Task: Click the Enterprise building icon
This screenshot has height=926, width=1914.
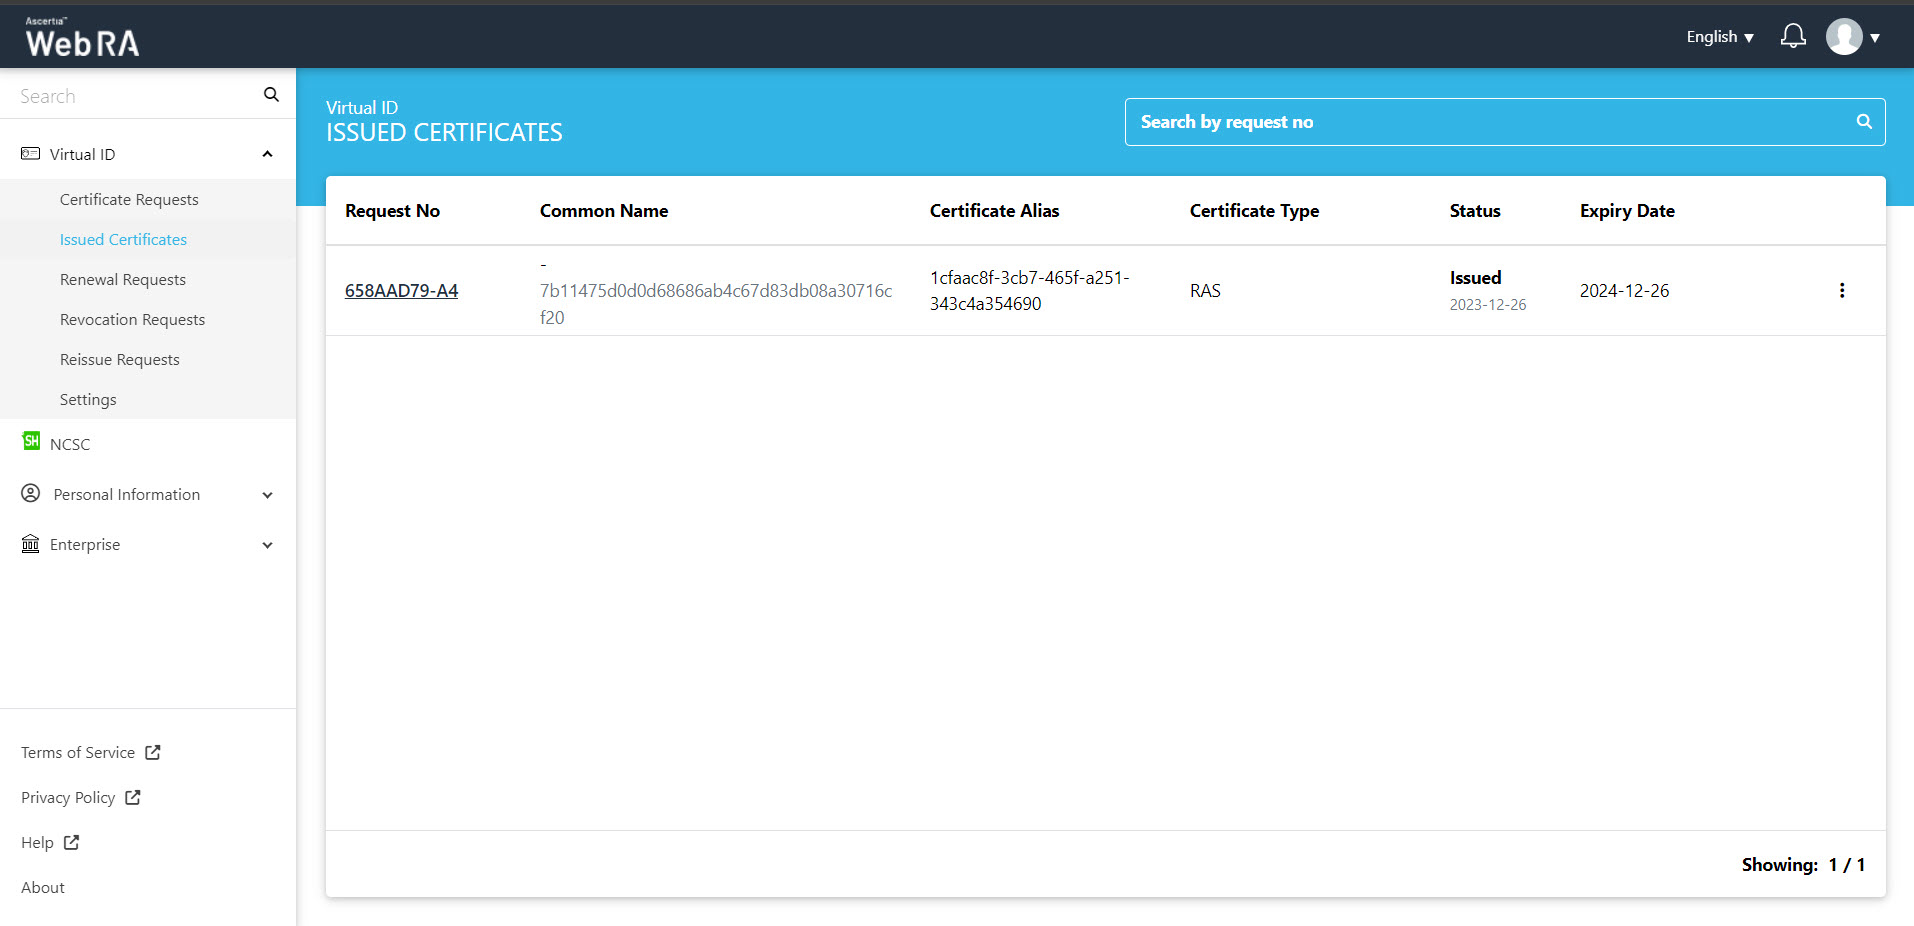Action: [31, 543]
